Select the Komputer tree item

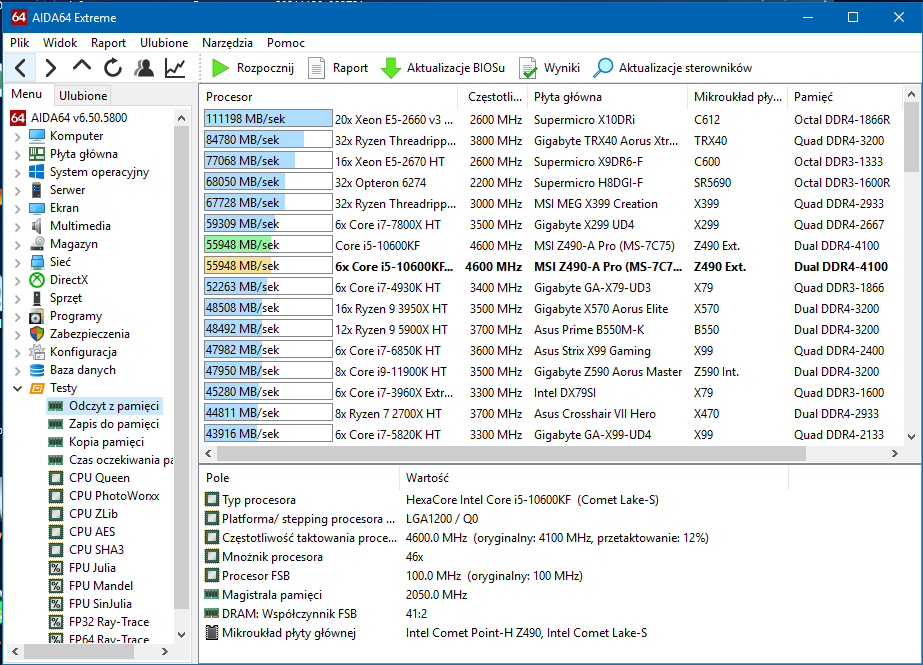pos(77,136)
